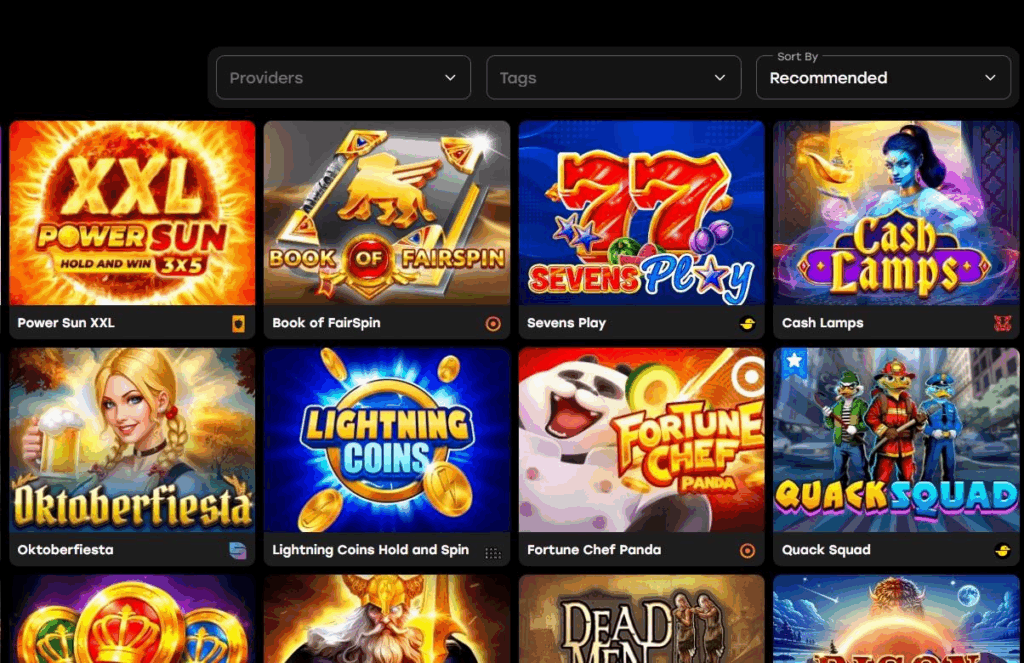Click the red provider emblem on Cash Lamps
Screen dimensions: 1024x663
(1003, 323)
